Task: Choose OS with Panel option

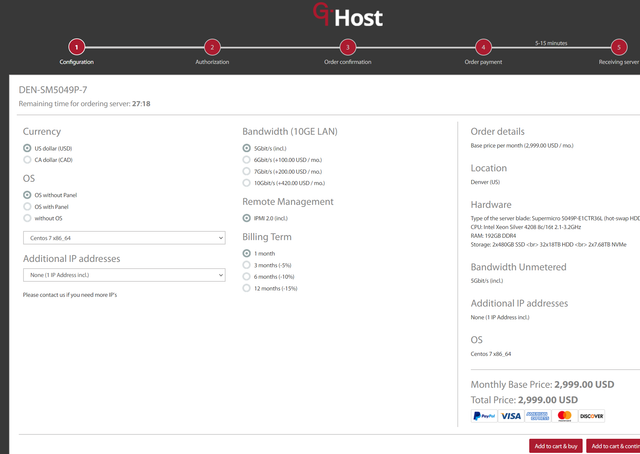Action: [27, 207]
